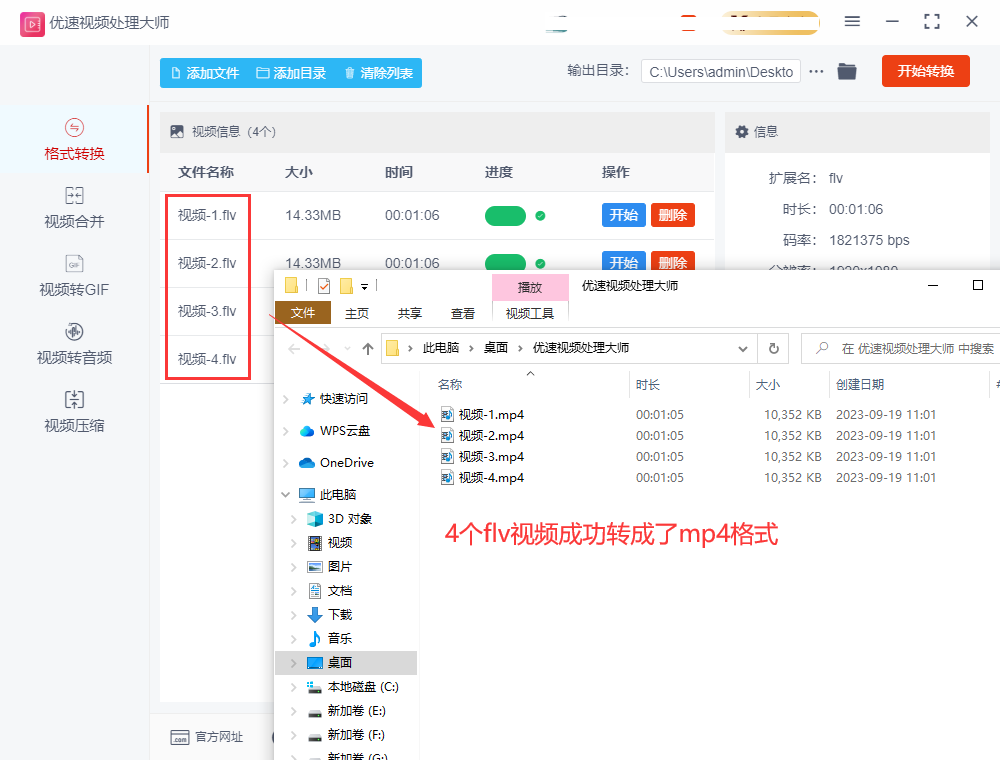
Task: Select 视频-4.flv in the video list
Action: click(207, 359)
